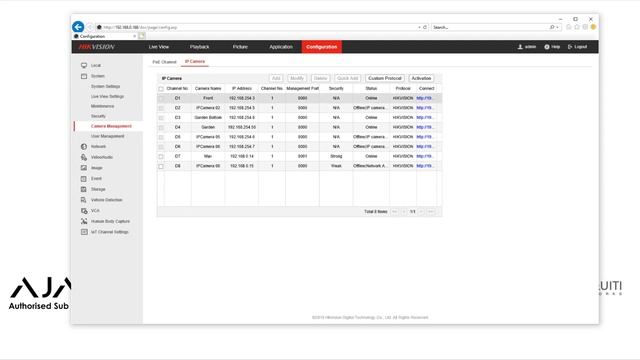Open System Settings in sidebar
Viewport: 640px width, 360px height.
coord(105,87)
